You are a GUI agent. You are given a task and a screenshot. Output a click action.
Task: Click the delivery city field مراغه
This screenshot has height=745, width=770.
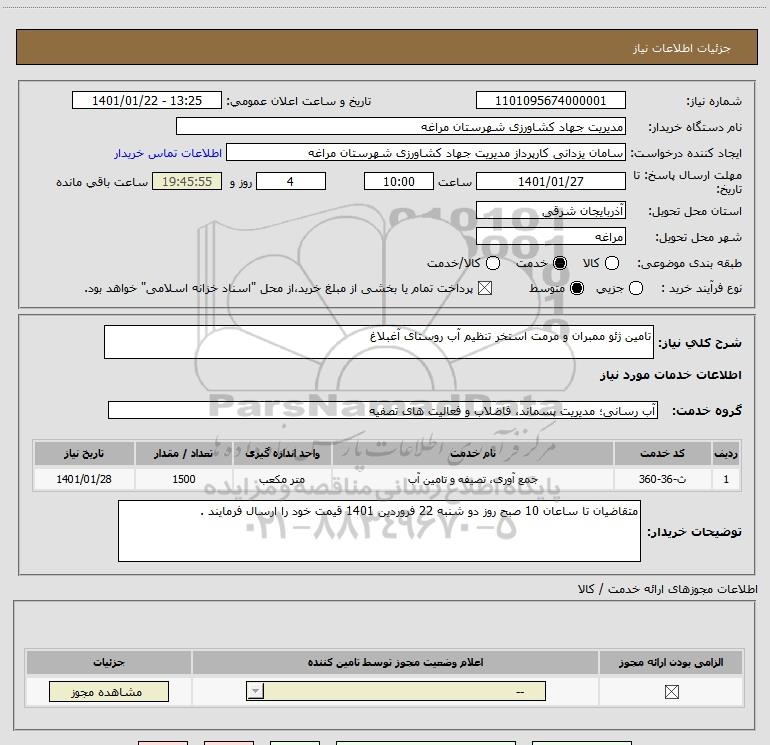pyautogui.click(x=550, y=237)
